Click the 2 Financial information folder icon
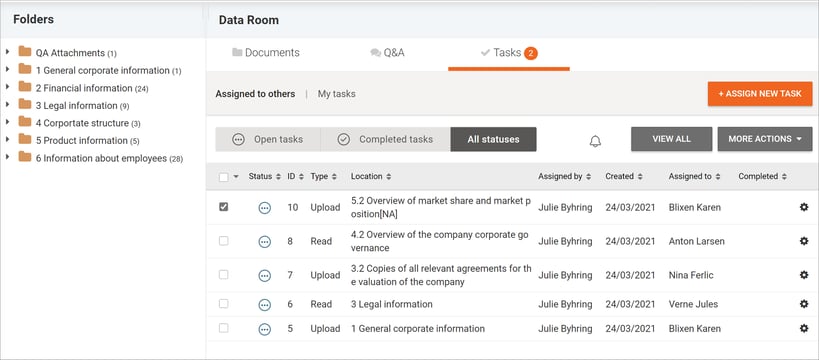 tap(25, 87)
